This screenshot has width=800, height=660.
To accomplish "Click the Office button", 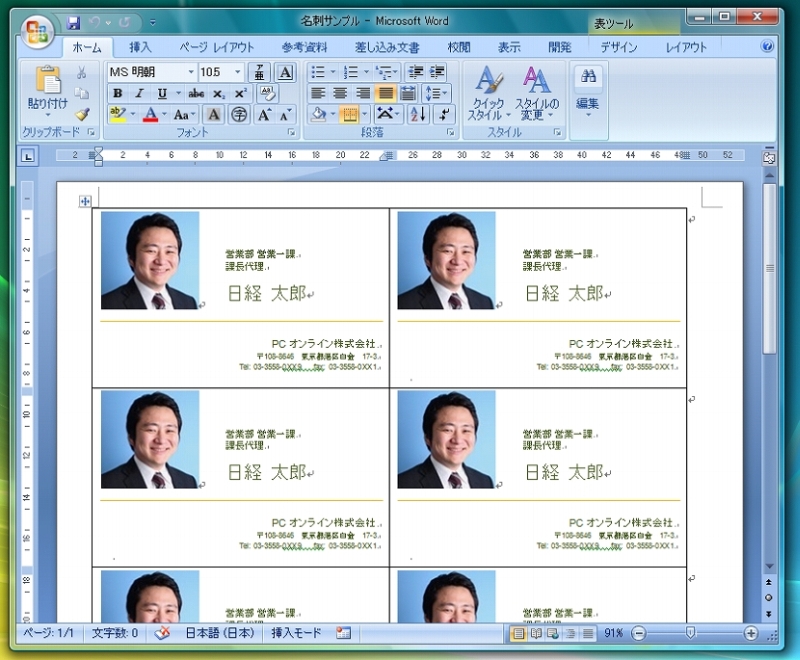I will (x=37, y=30).
